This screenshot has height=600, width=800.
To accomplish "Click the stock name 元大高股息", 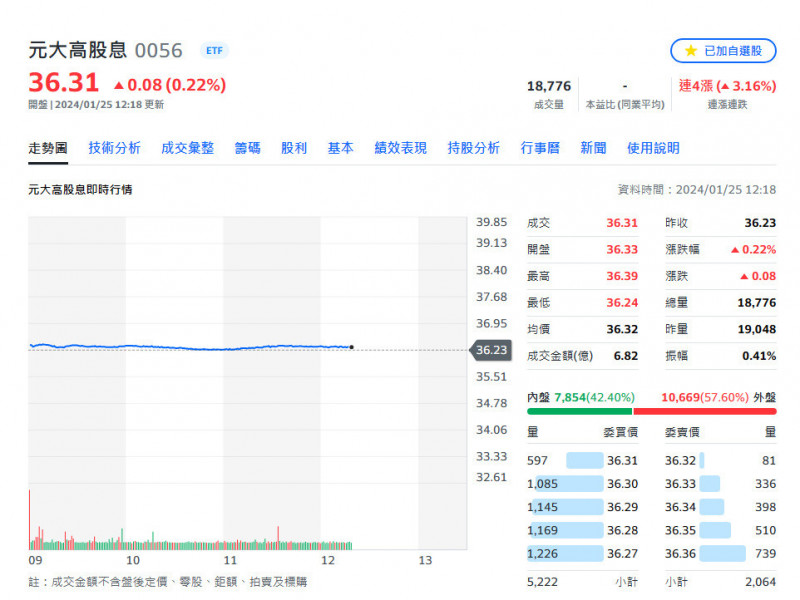I will (78, 51).
